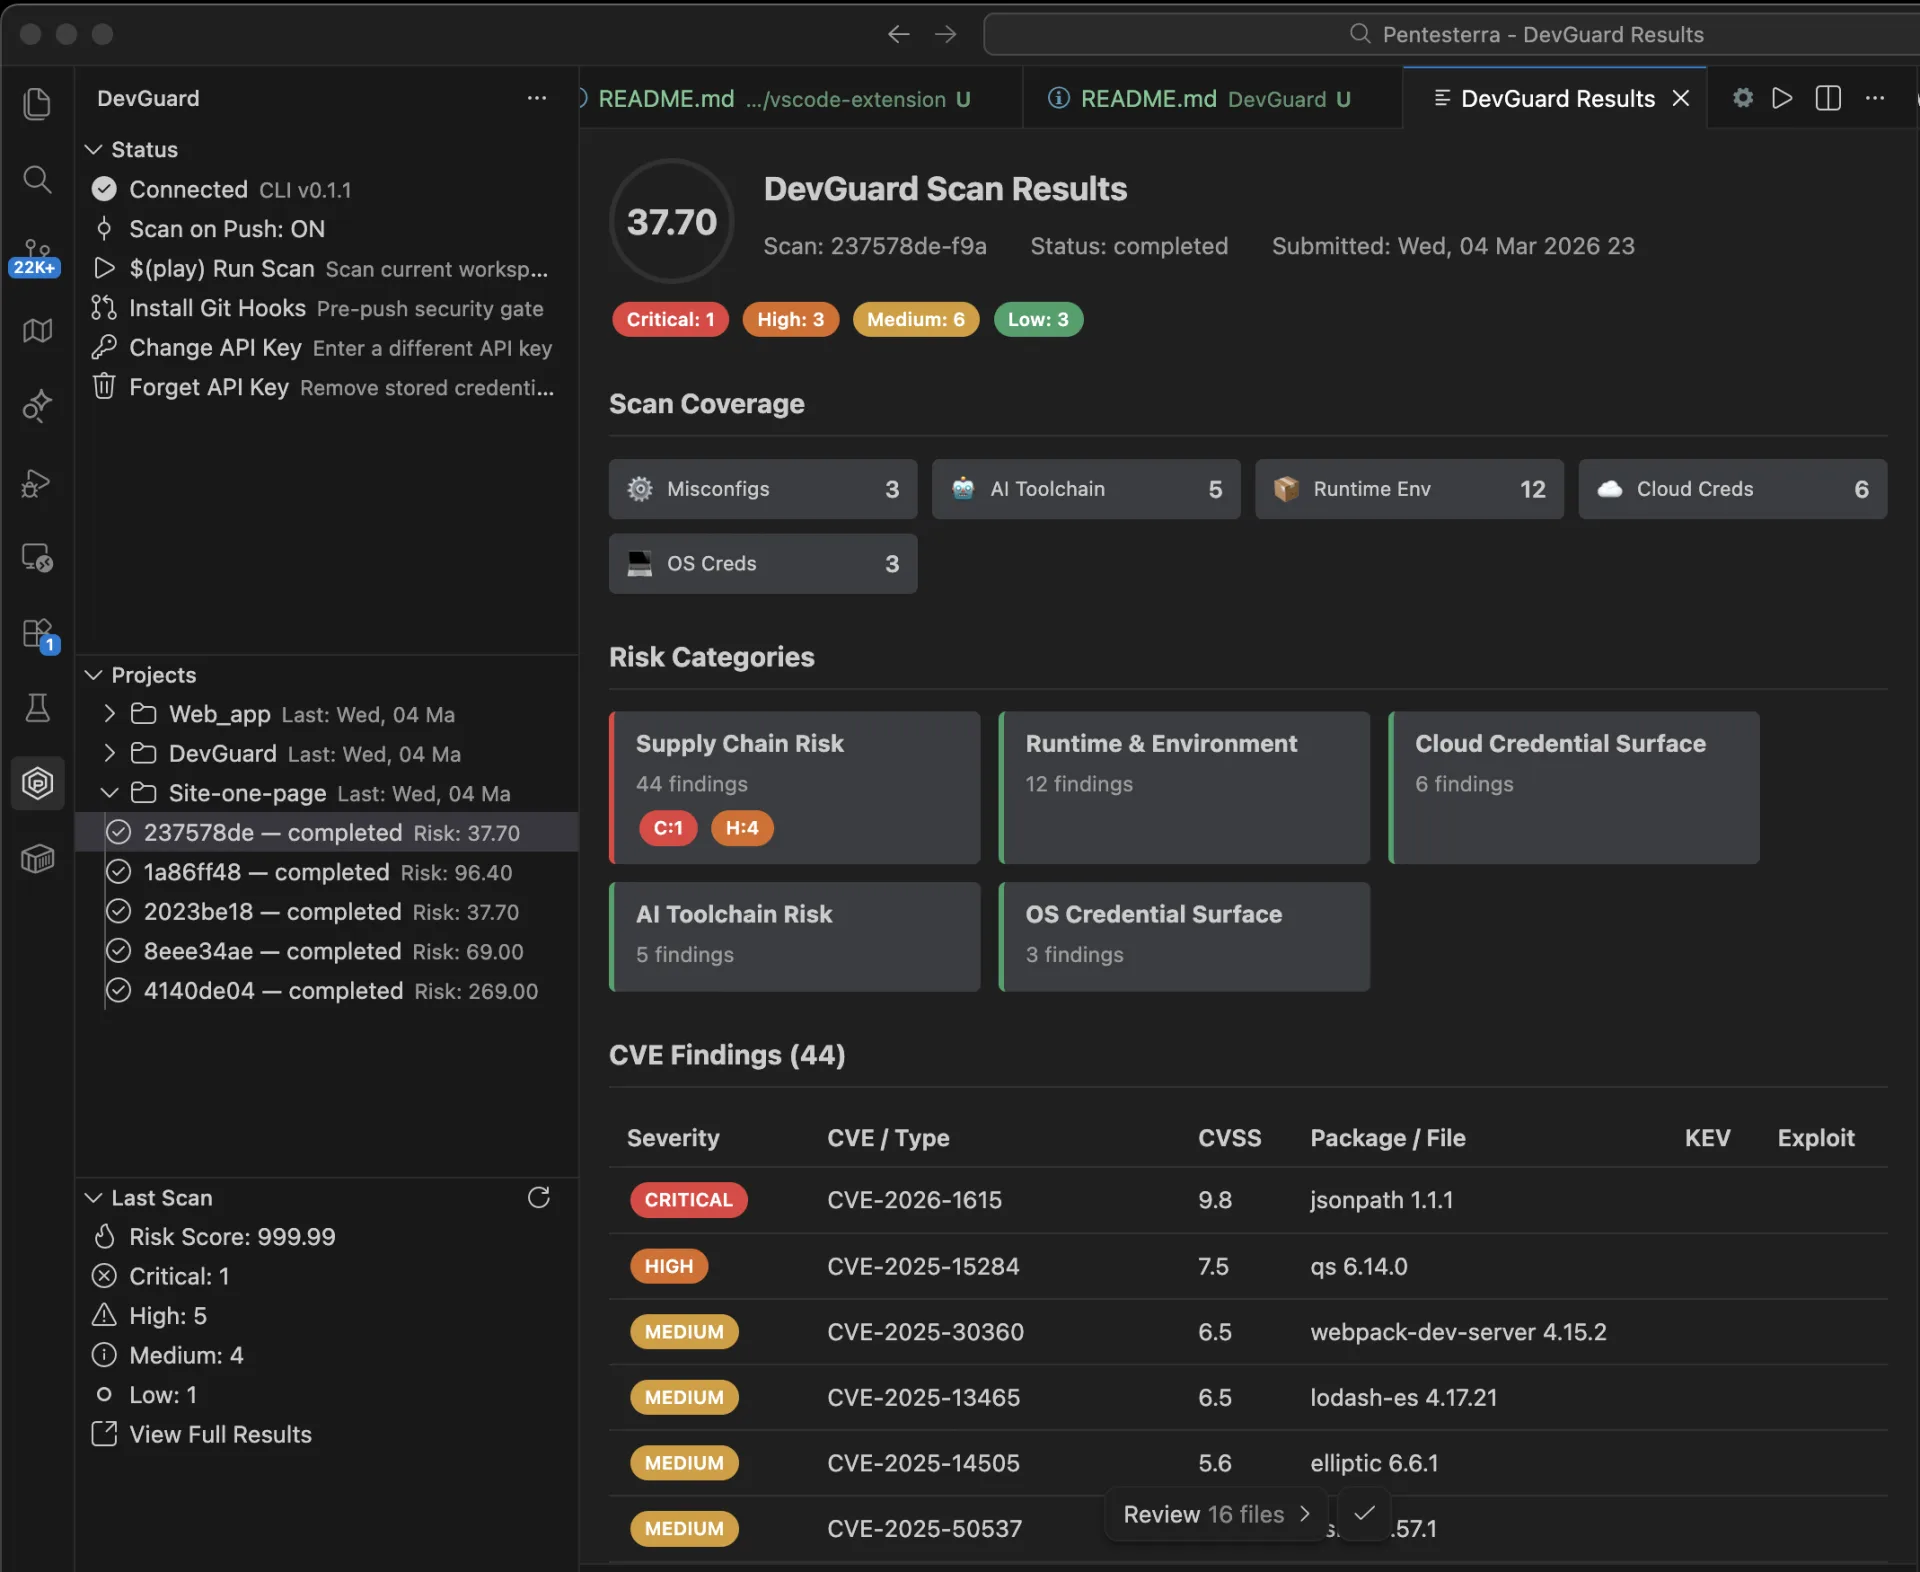Open the DevGuard panel overflow menu
The height and width of the screenshot is (1572, 1920).
(x=537, y=98)
